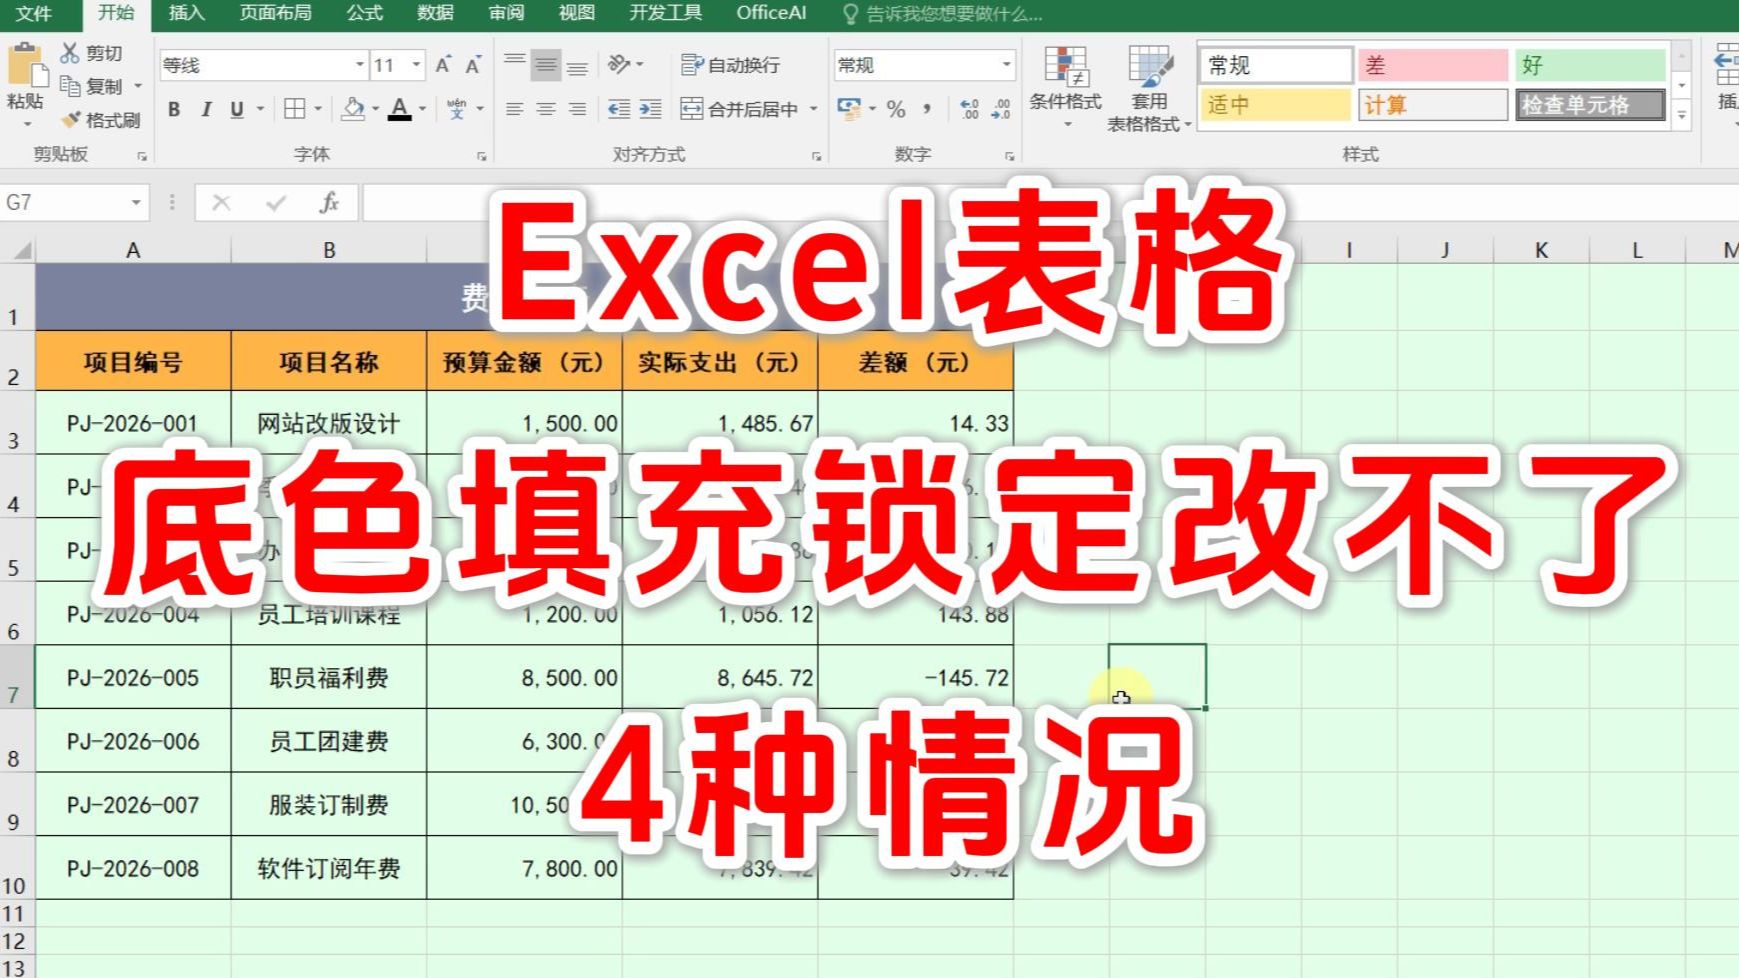Apply the Good (好) cell style
The height and width of the screenshot is (978, 1739).
tap(1590, 65)
